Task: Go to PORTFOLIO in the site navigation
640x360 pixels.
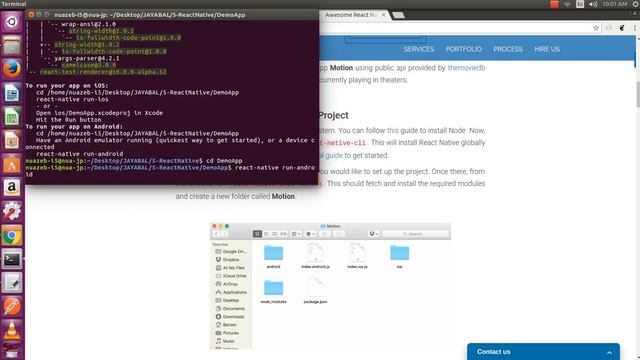Action: click(463, 49)
